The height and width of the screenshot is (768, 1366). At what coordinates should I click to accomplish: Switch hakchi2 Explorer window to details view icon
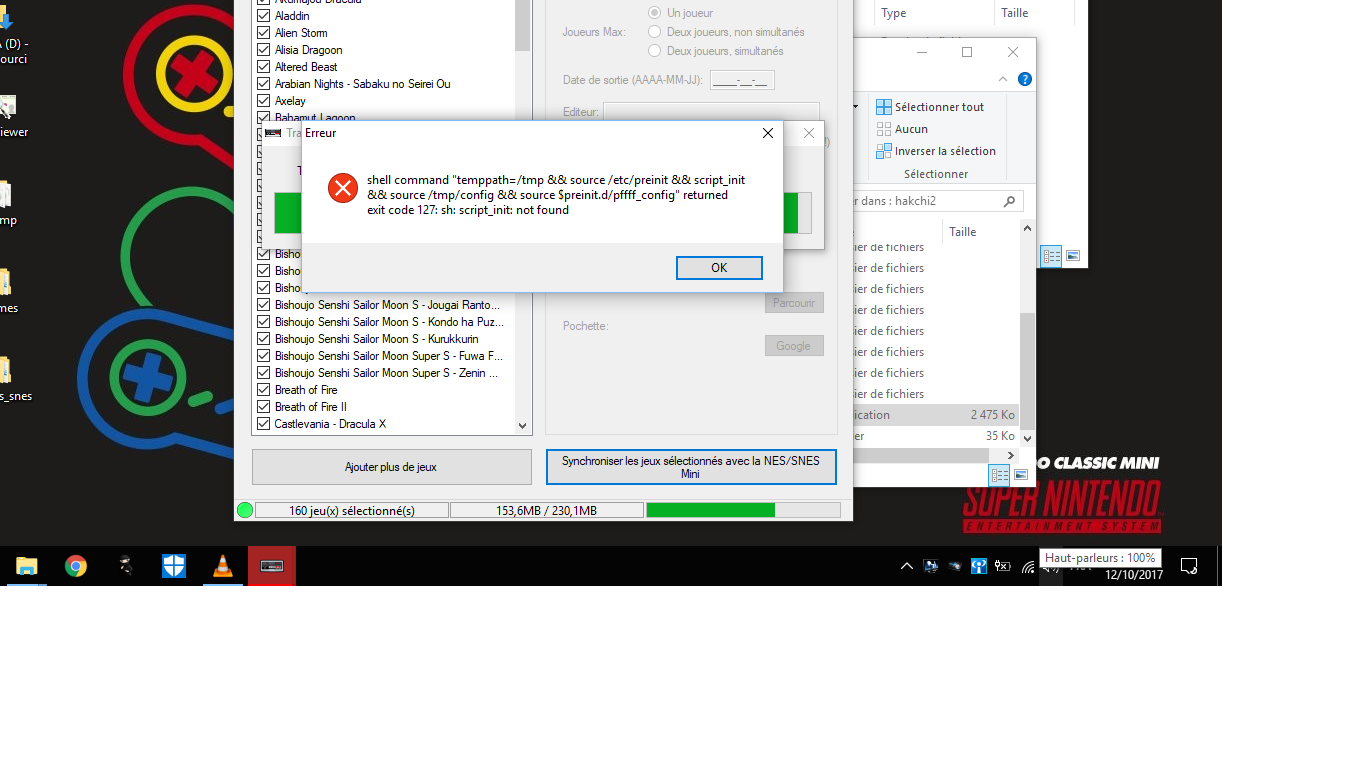[999, 475]
